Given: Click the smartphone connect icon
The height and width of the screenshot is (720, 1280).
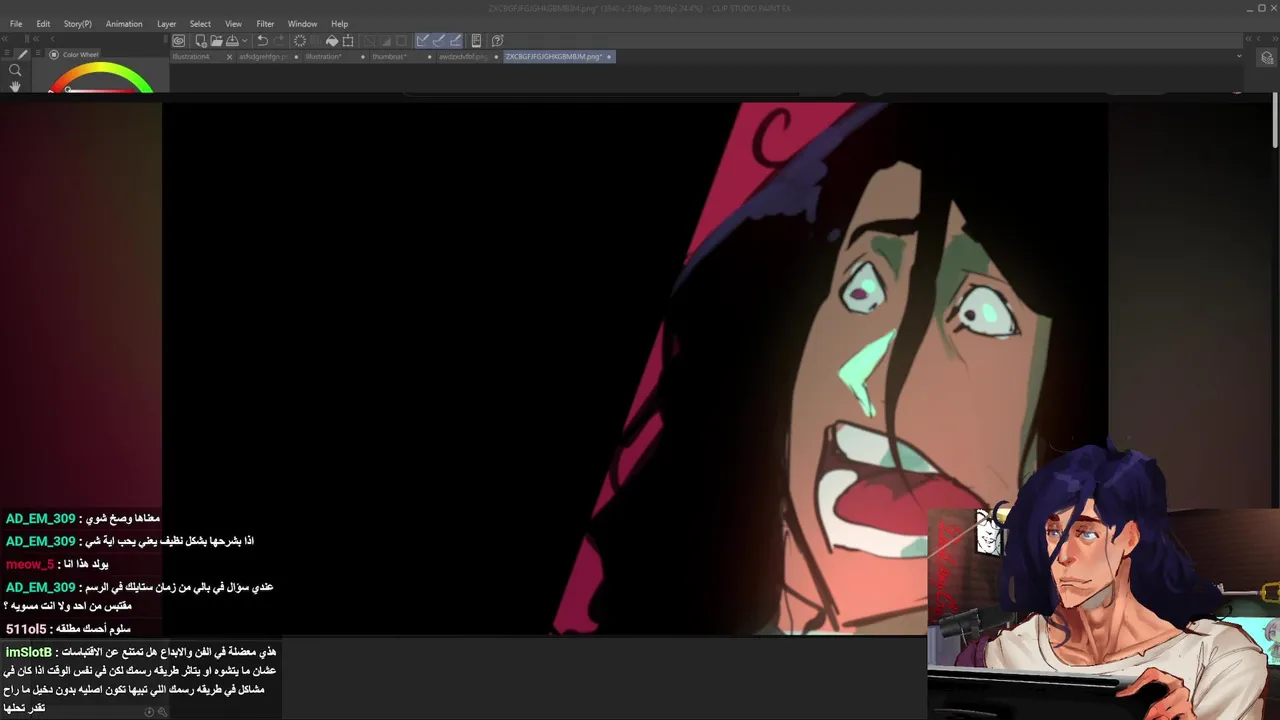Looking at the screenshot, I should pyautogui.click(x=477, y=41).
